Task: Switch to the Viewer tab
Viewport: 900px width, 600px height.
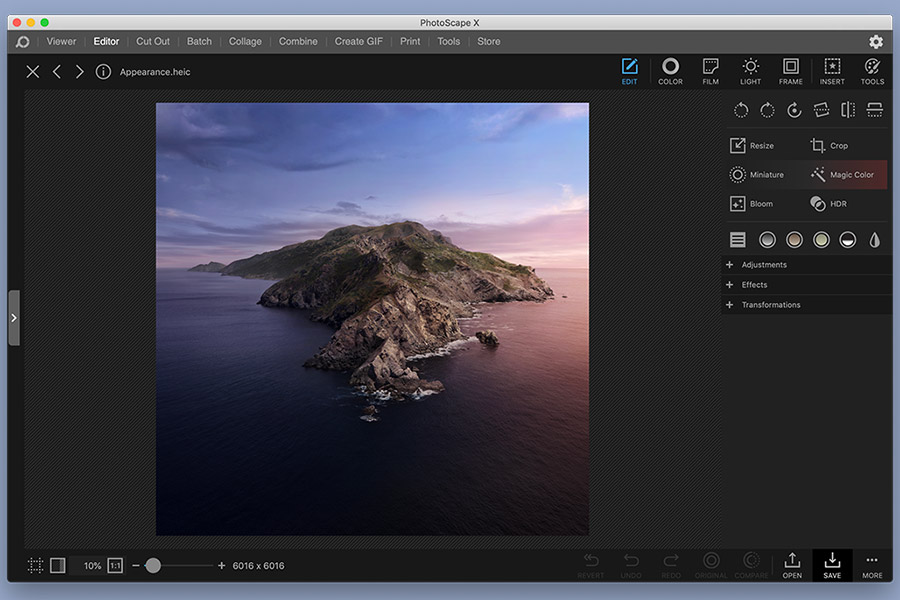Action: (x=61, y=41)
